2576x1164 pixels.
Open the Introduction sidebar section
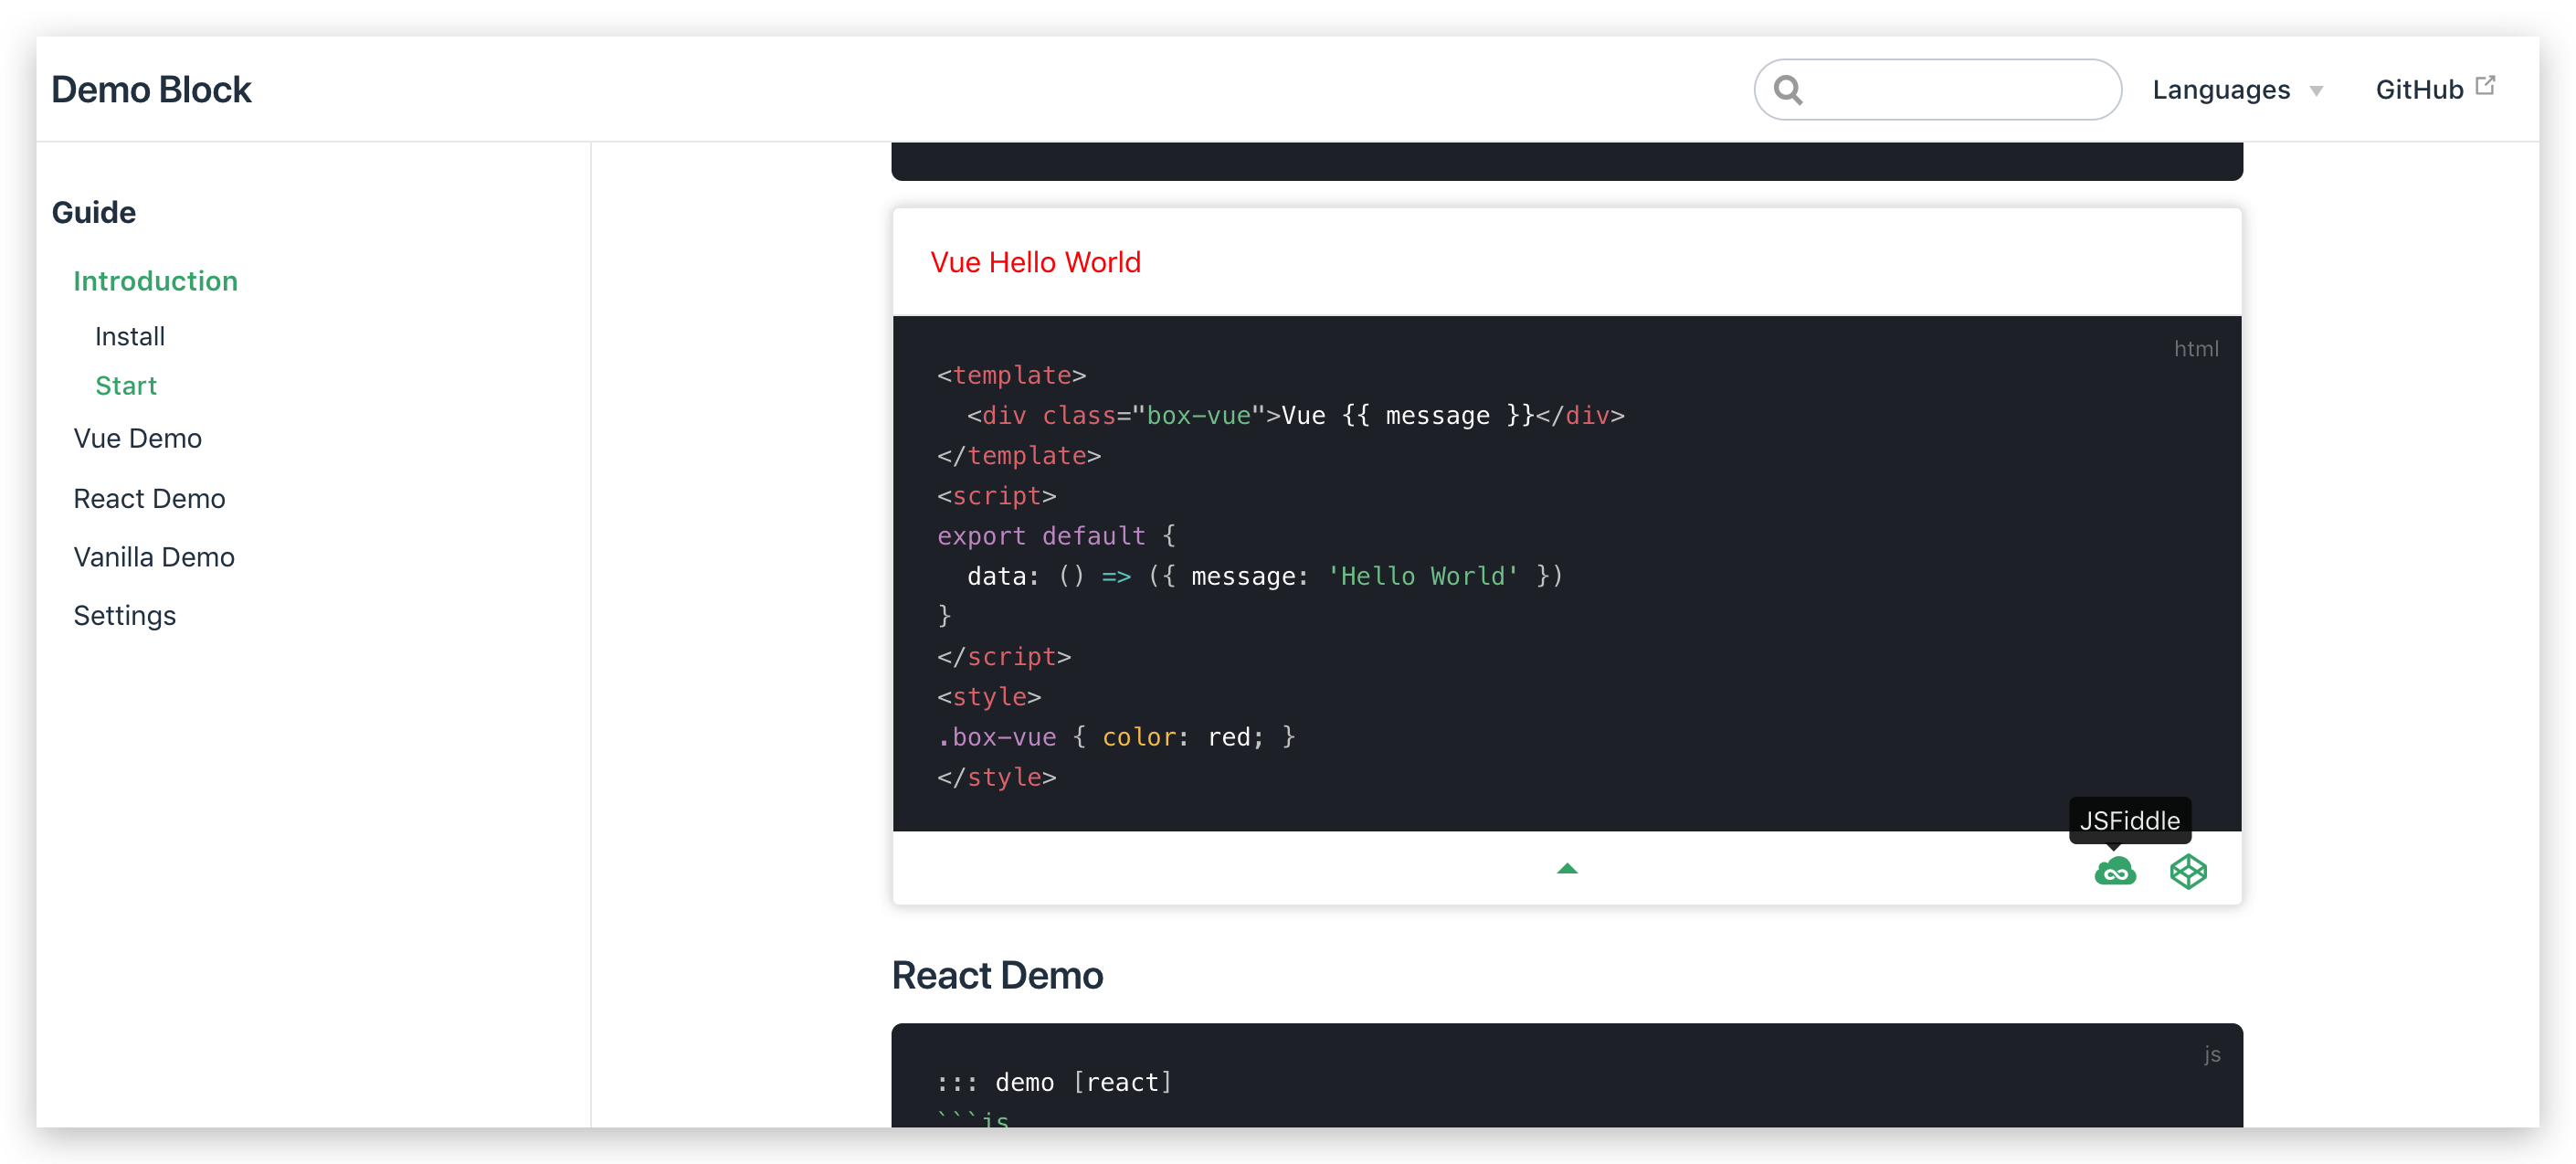click(155, 281)
